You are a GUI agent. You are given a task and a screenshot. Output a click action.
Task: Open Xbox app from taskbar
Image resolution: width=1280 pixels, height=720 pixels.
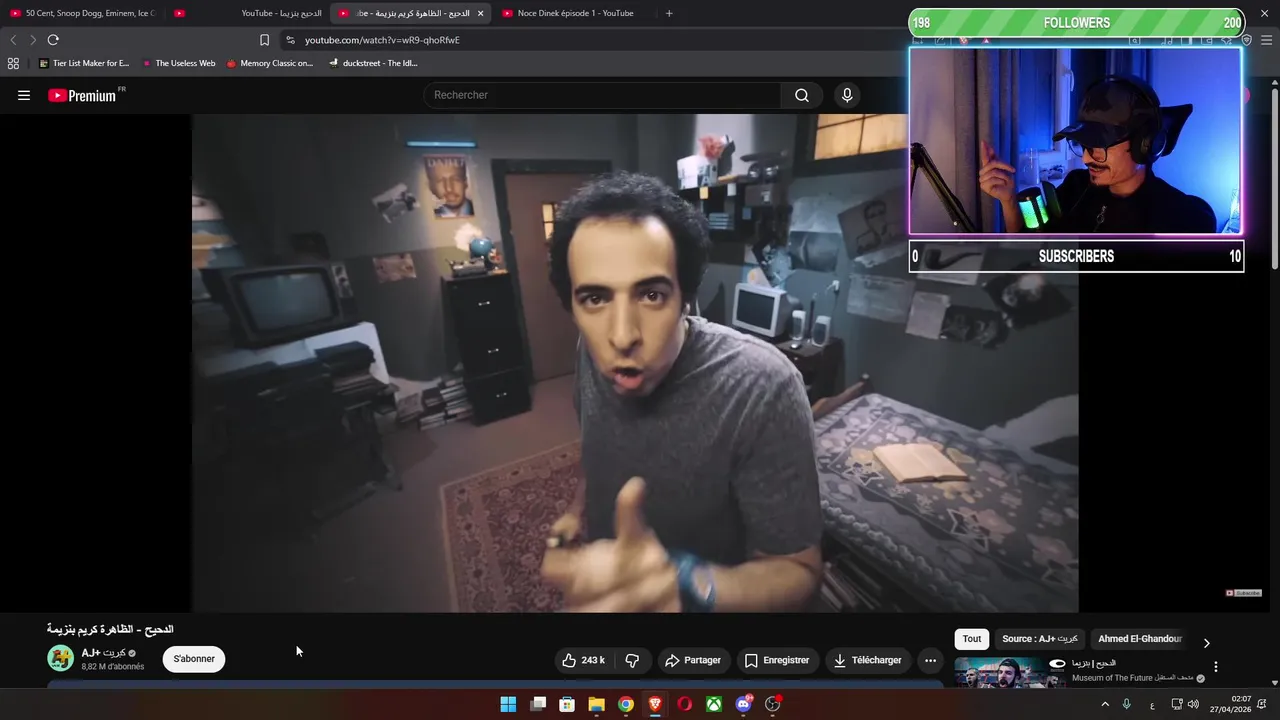(x=714, y=704)
